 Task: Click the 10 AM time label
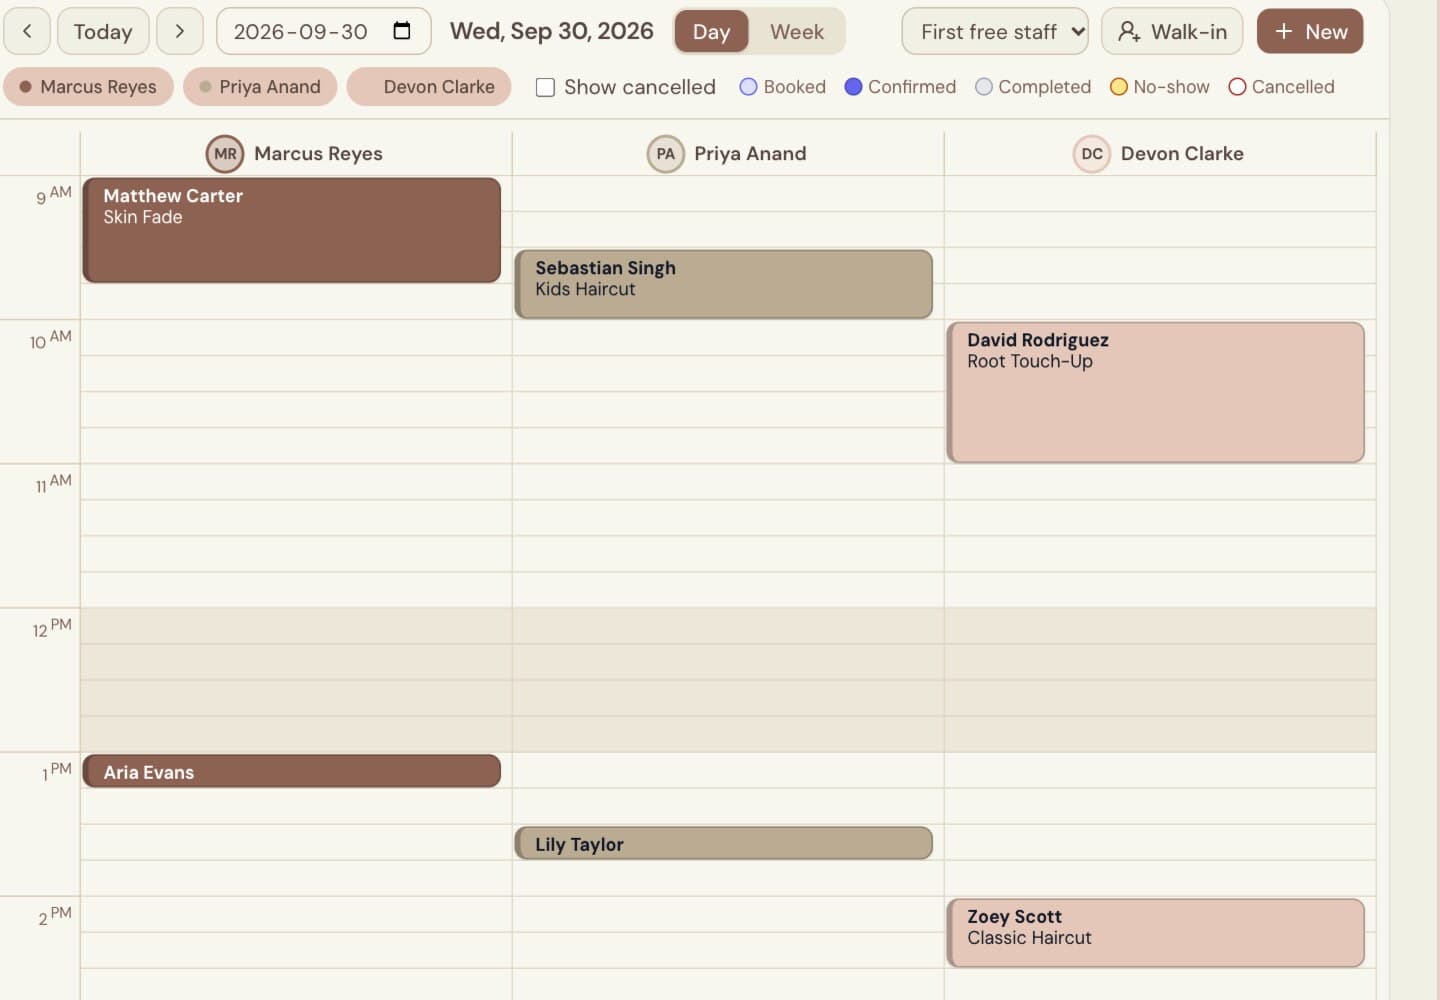[x=51, y=339]
